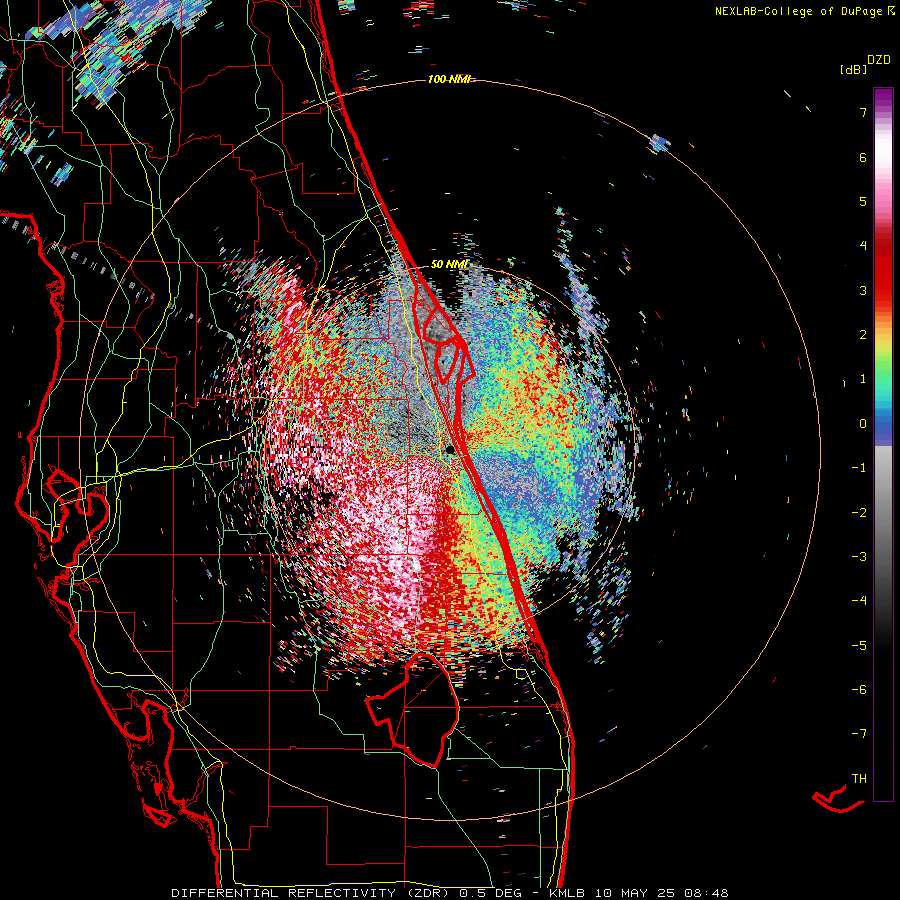Click the 100 NMI range ring label
This screenshot has width=900, height=900.
coord(449,79)
